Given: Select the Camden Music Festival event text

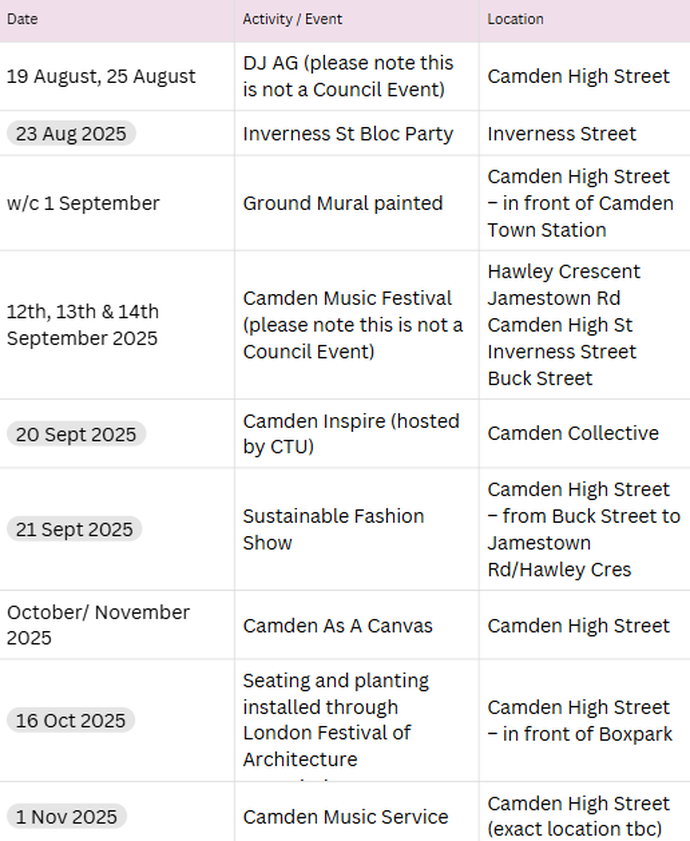Looking at the screenshot, I should pyautogui.click(x=353, y=325).
